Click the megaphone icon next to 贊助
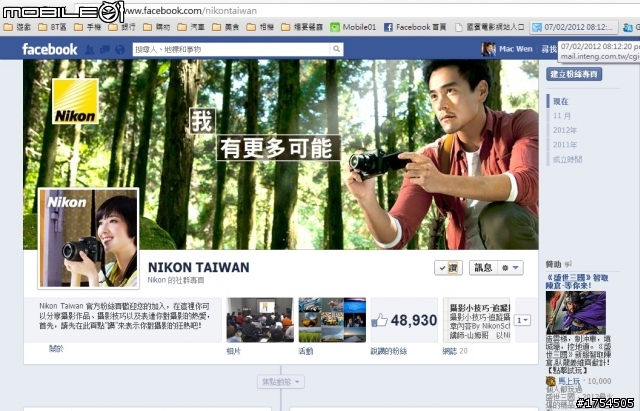Viewport: 640px width, 411px height. [x=568, y=264]
